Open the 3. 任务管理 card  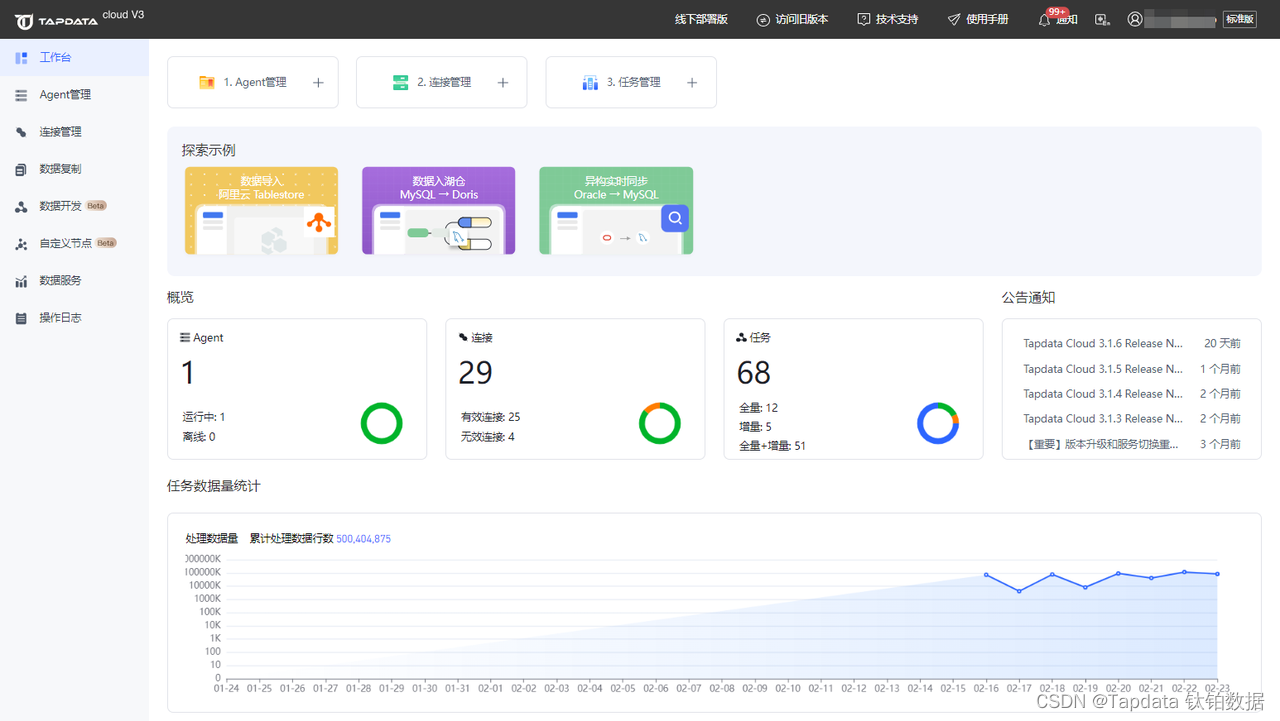tap(631, 82)
